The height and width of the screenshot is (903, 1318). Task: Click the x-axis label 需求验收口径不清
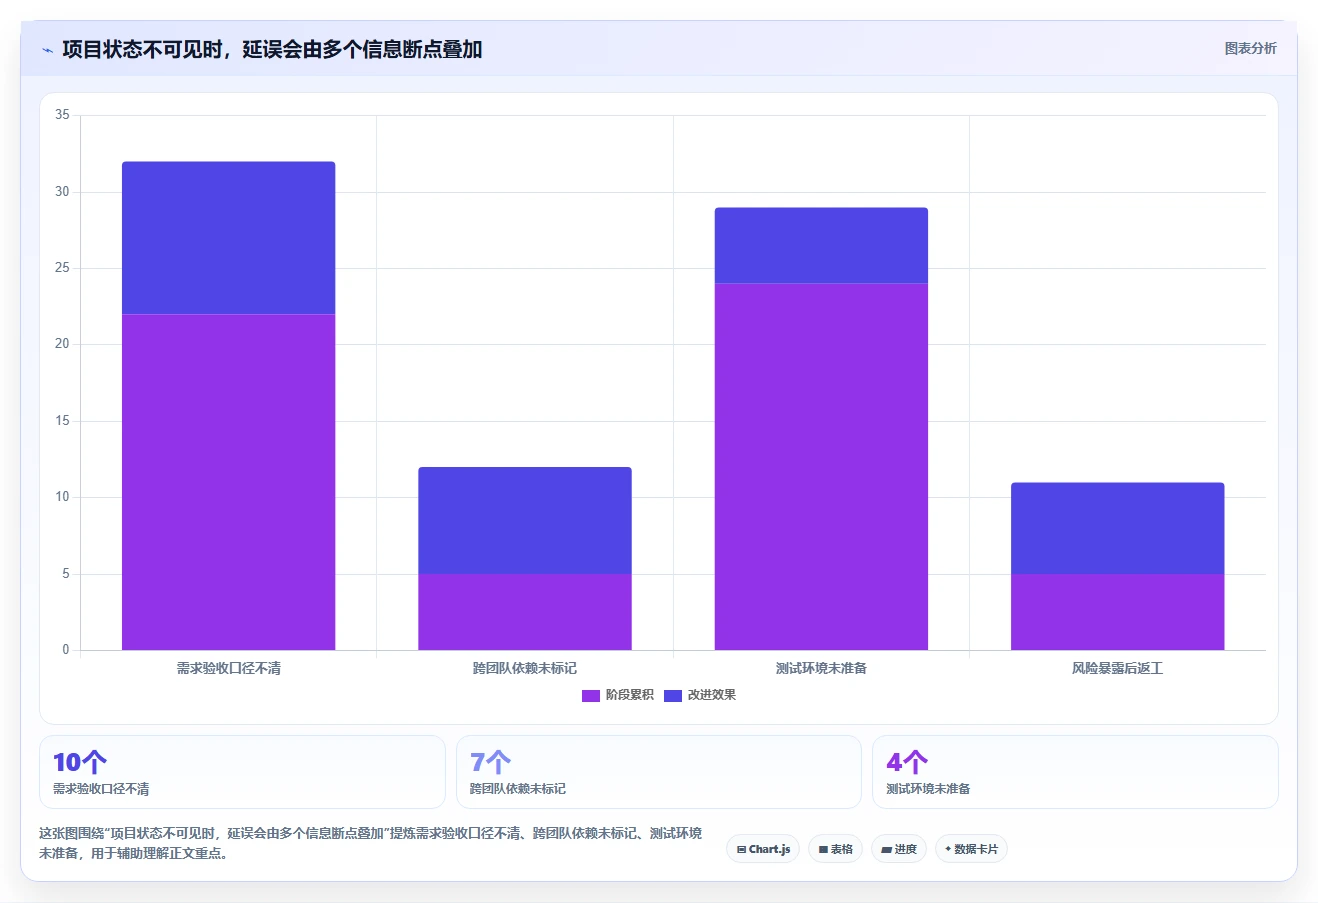229,668
